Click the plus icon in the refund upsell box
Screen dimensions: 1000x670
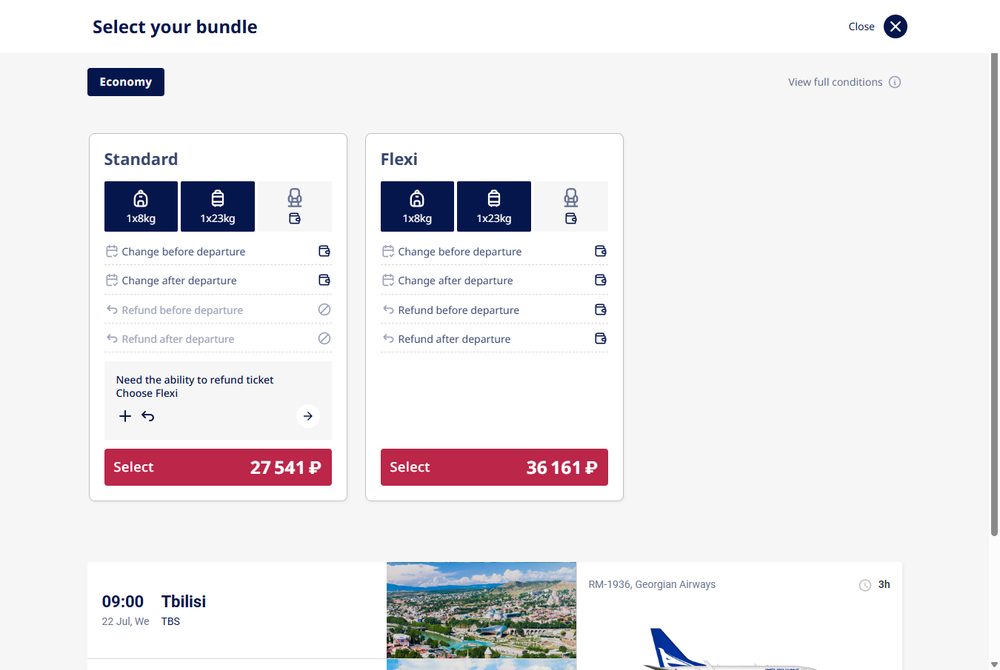(x=125, y=416)
